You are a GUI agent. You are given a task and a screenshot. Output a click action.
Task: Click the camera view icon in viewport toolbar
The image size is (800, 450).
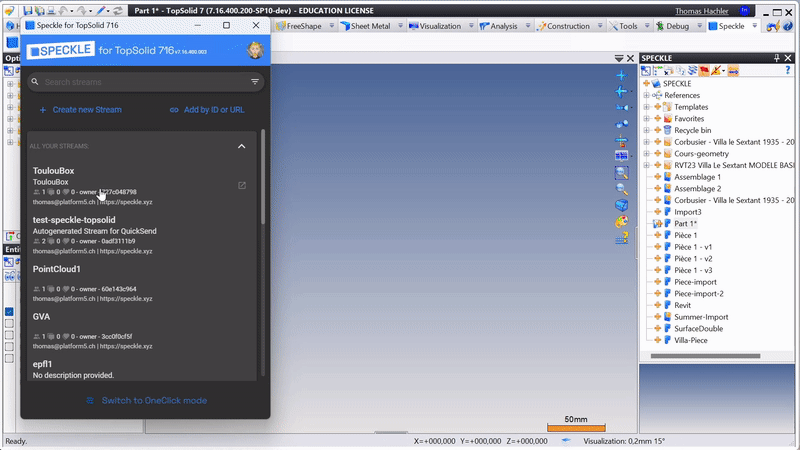tap(621, 108)
